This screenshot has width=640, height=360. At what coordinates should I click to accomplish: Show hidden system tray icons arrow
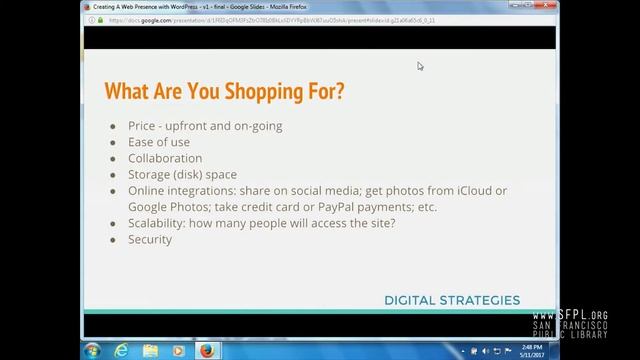pos(463,351)
